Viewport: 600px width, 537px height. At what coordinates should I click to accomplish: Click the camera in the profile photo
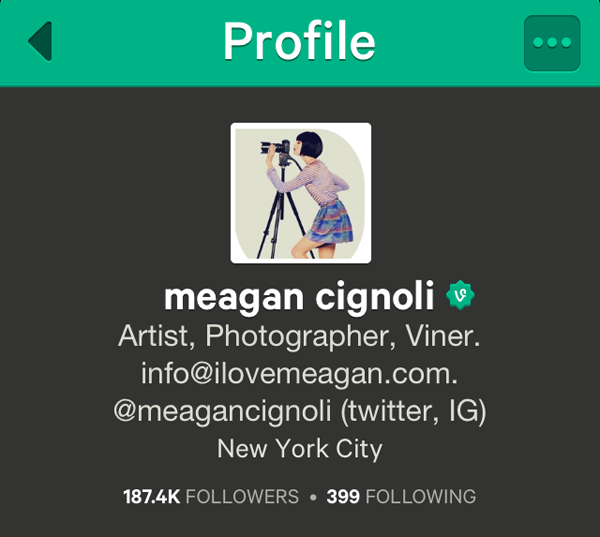pos(276,147)
